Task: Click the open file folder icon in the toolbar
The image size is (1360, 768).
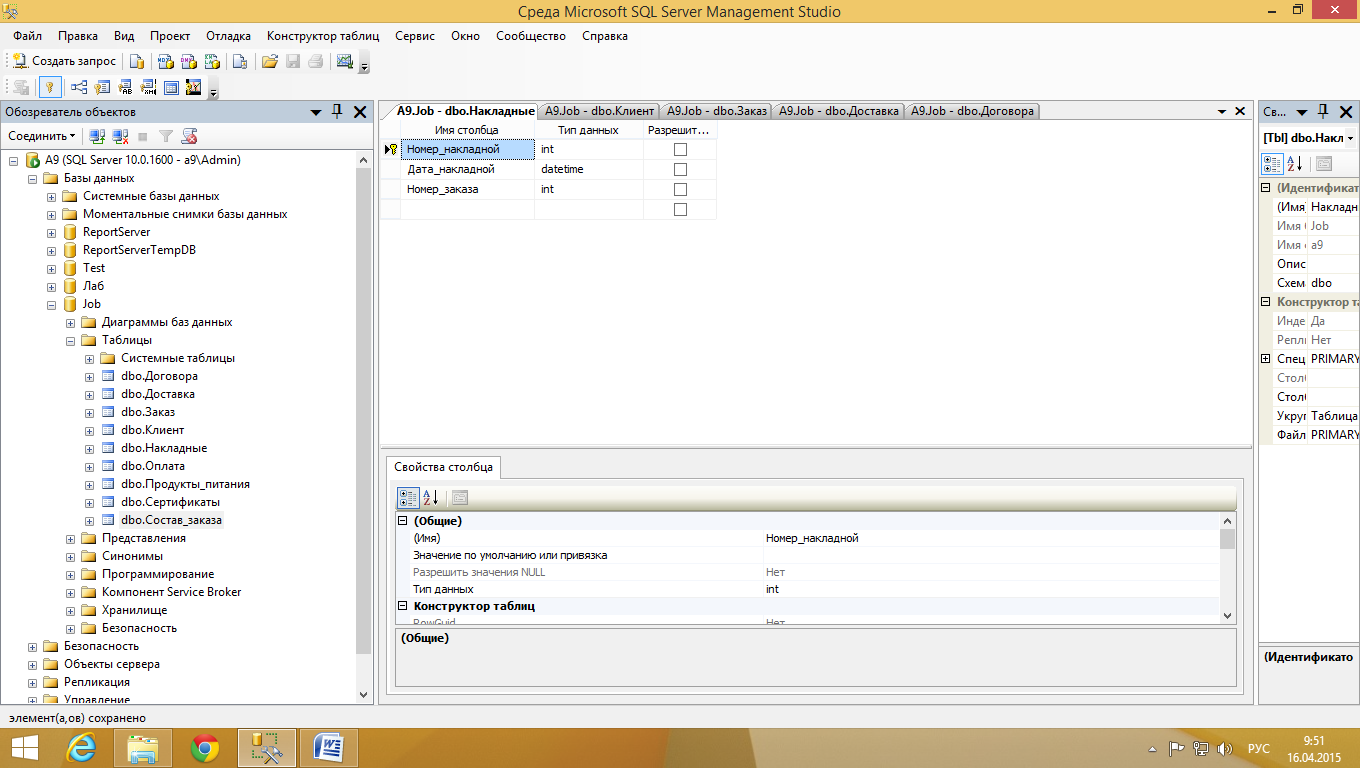Action: coord(269,61)
